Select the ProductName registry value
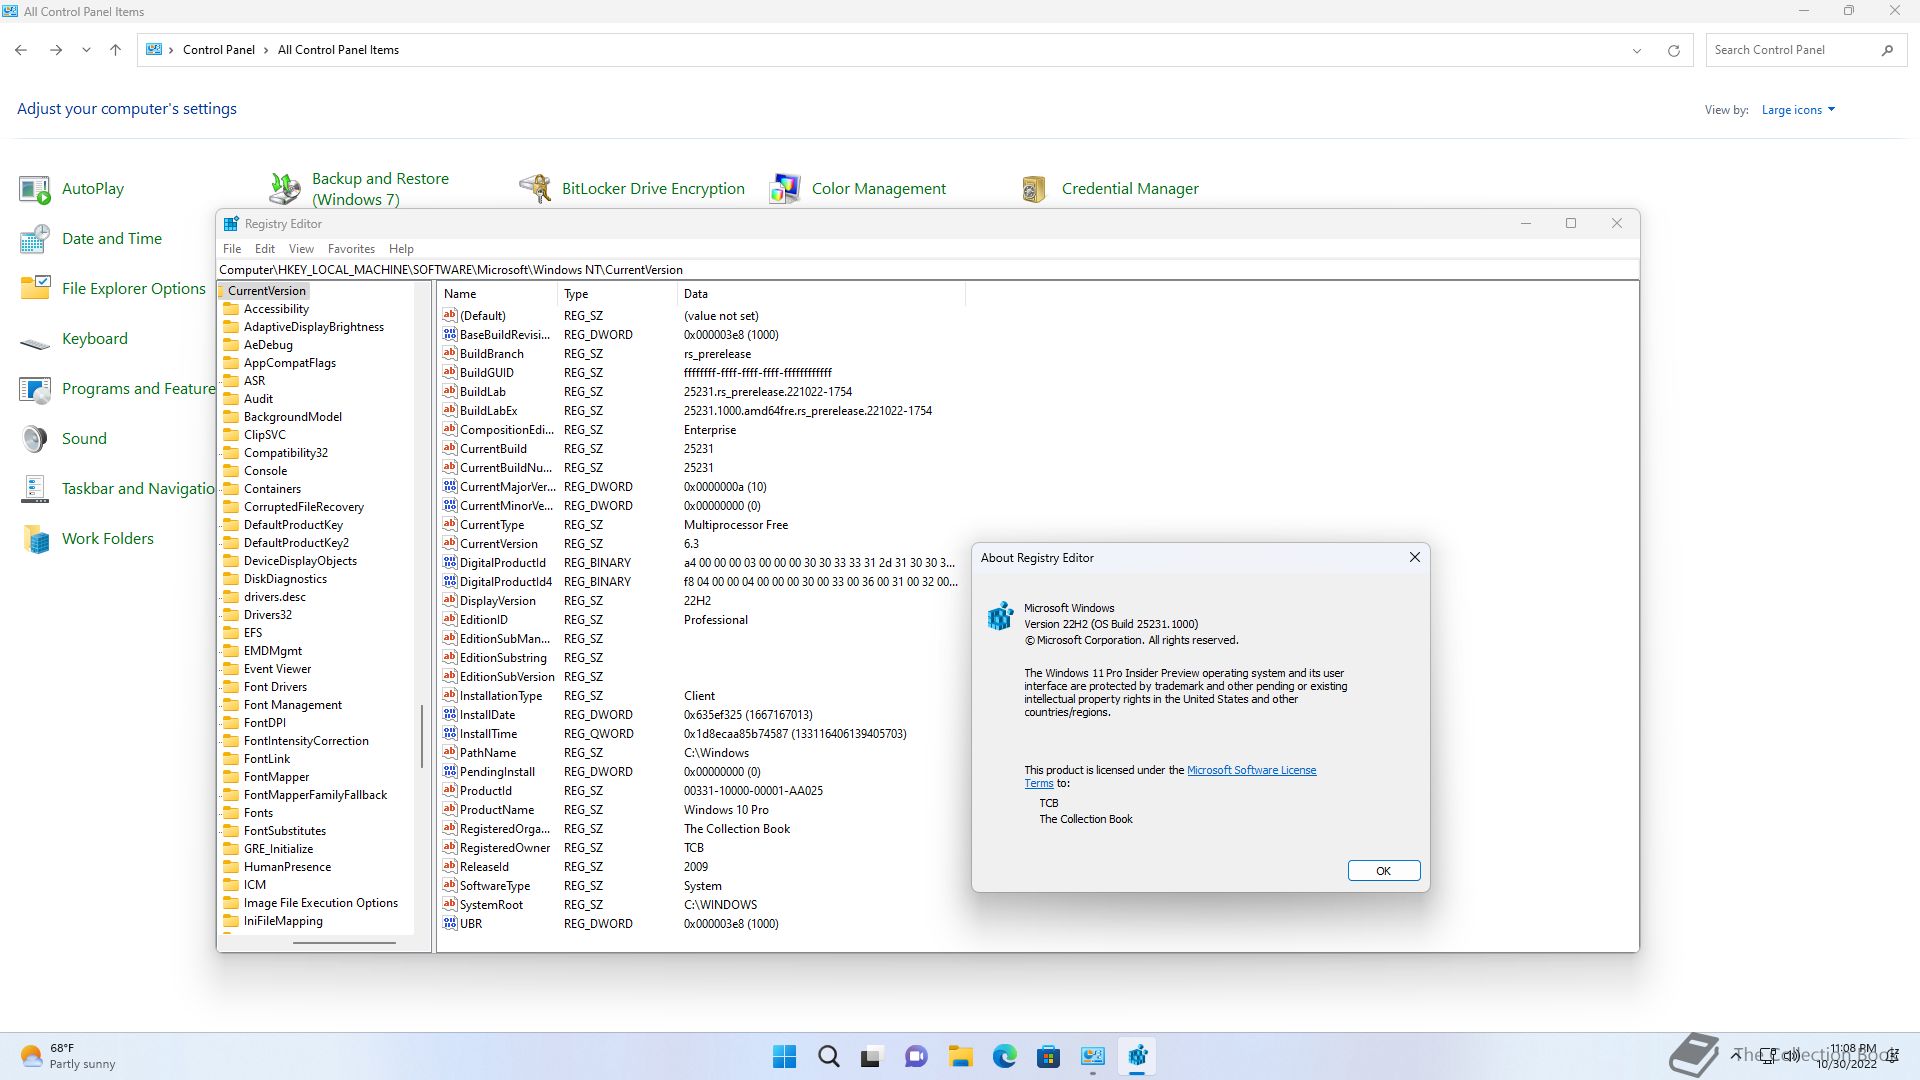The image size is (1920, 1080). (x=496, y=810)
